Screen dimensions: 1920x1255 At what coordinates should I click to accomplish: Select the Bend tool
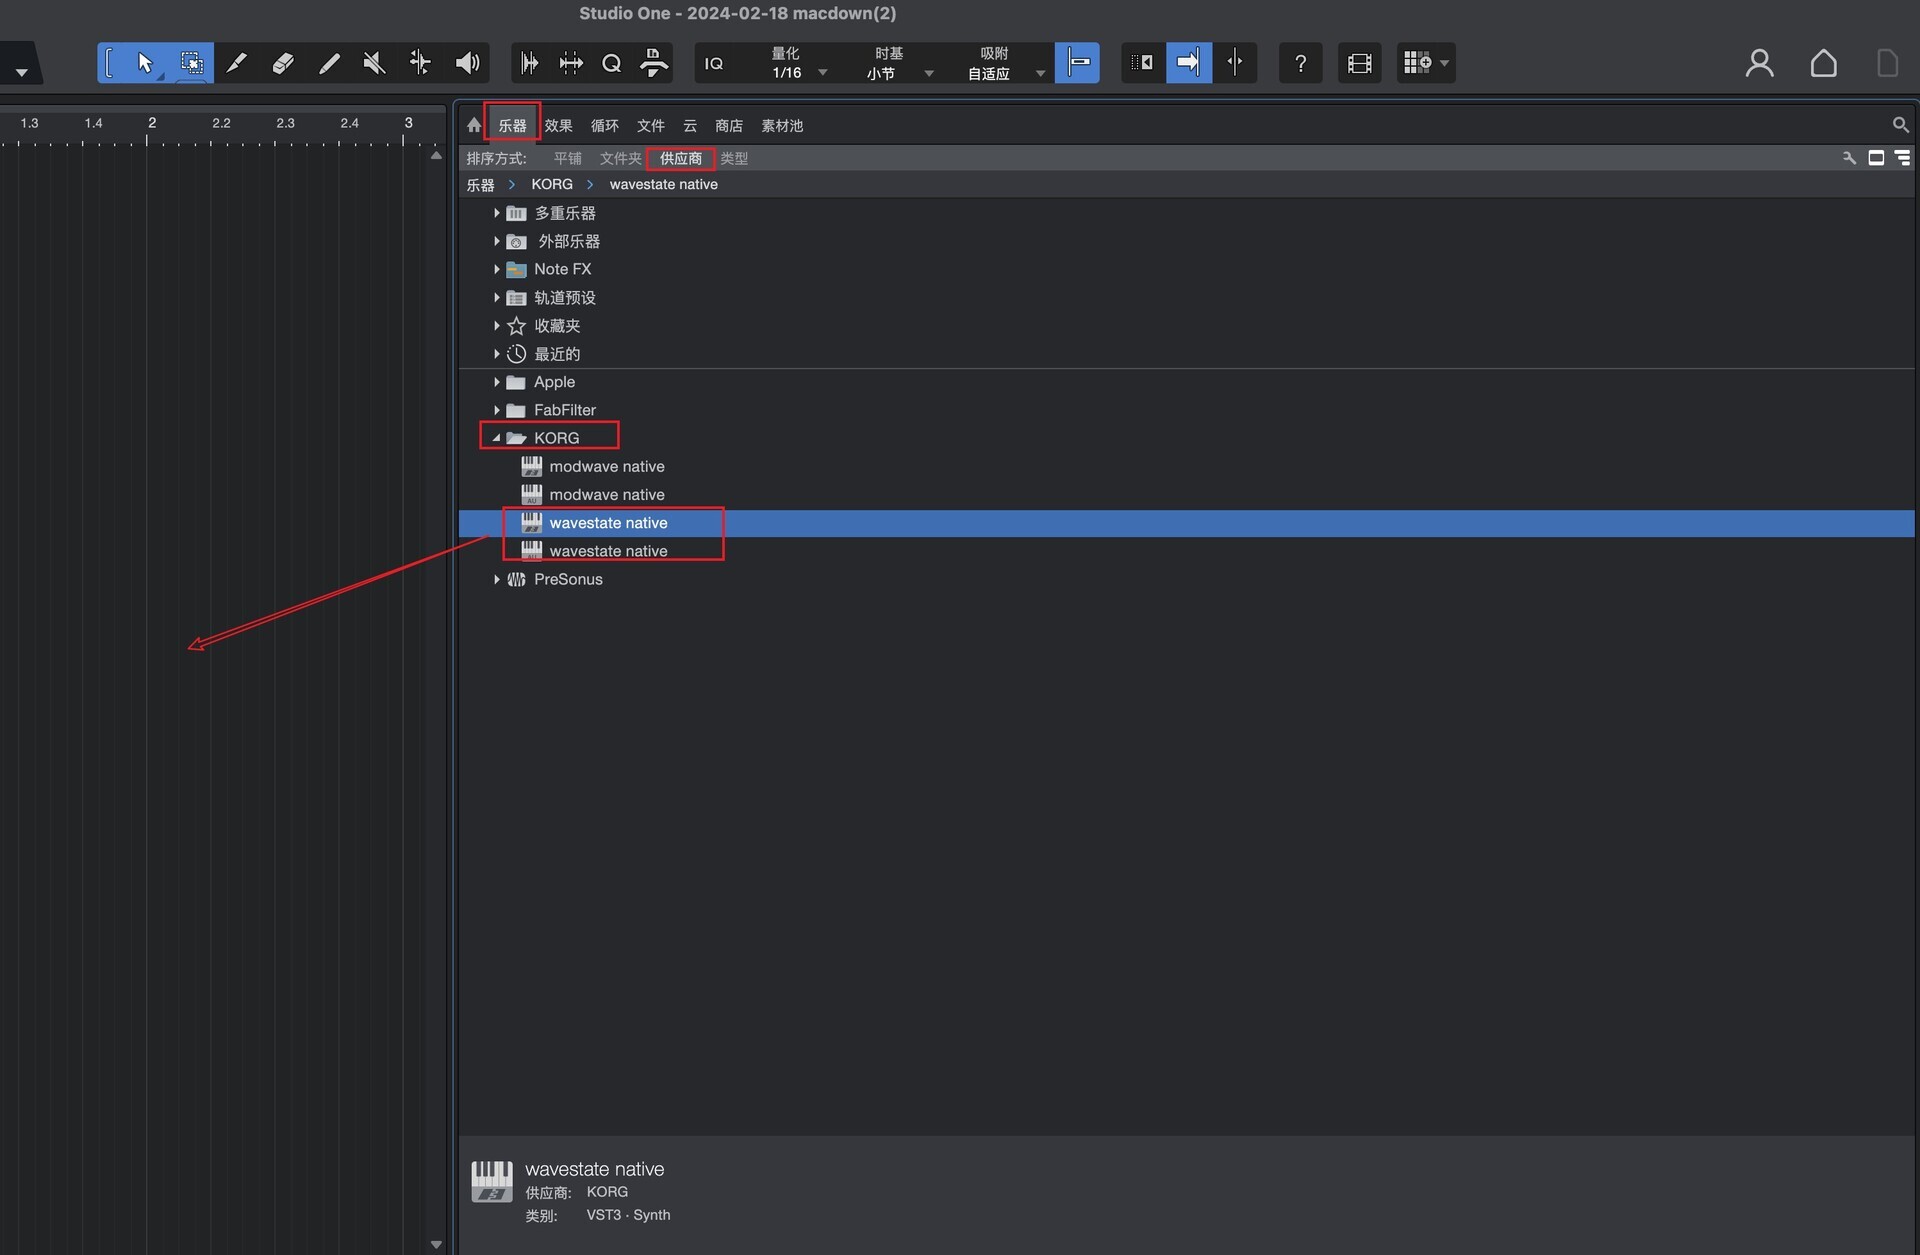420,63
